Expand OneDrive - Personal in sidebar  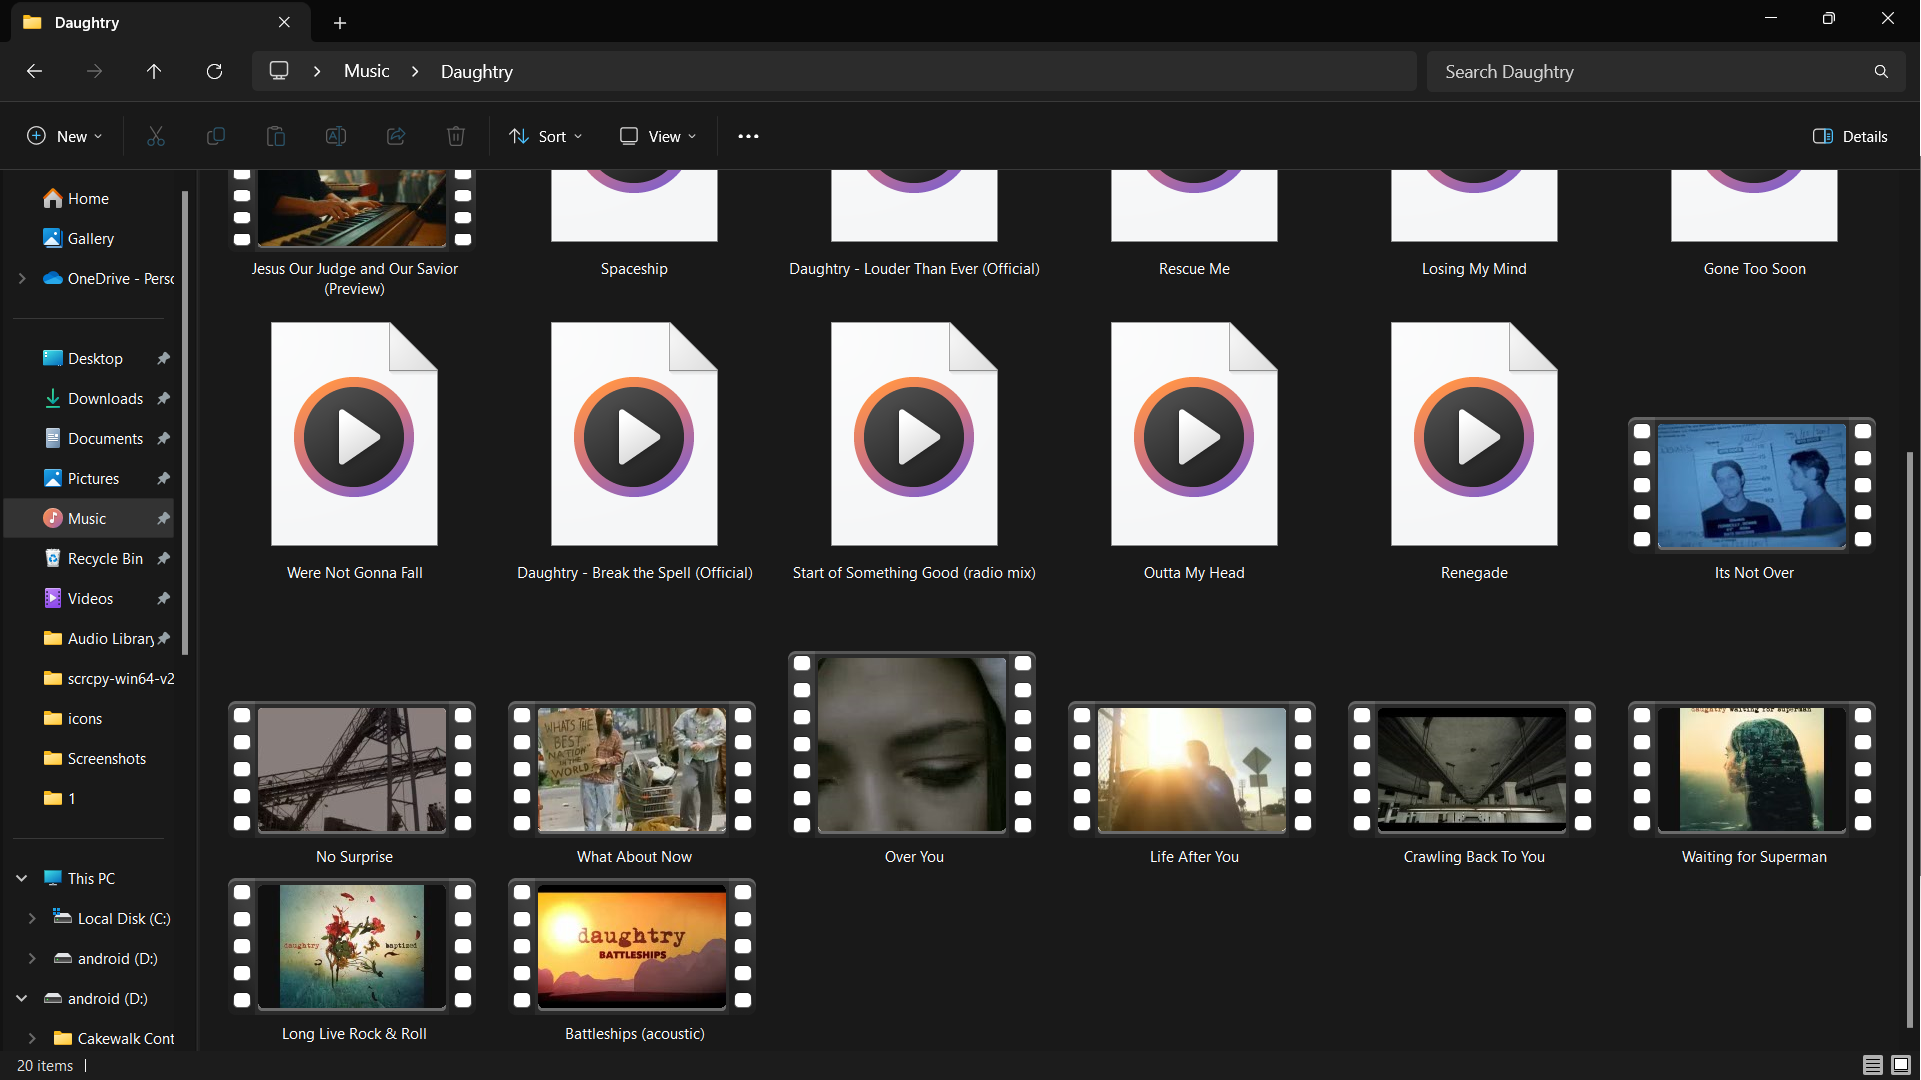[22, 278]
